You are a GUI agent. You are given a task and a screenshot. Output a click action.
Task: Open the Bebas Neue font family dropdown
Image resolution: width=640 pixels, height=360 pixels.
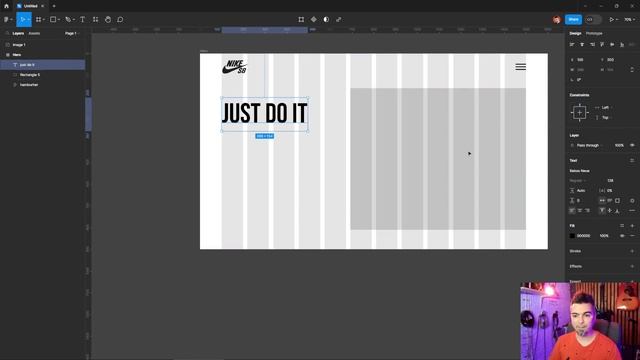coord(579,171)
